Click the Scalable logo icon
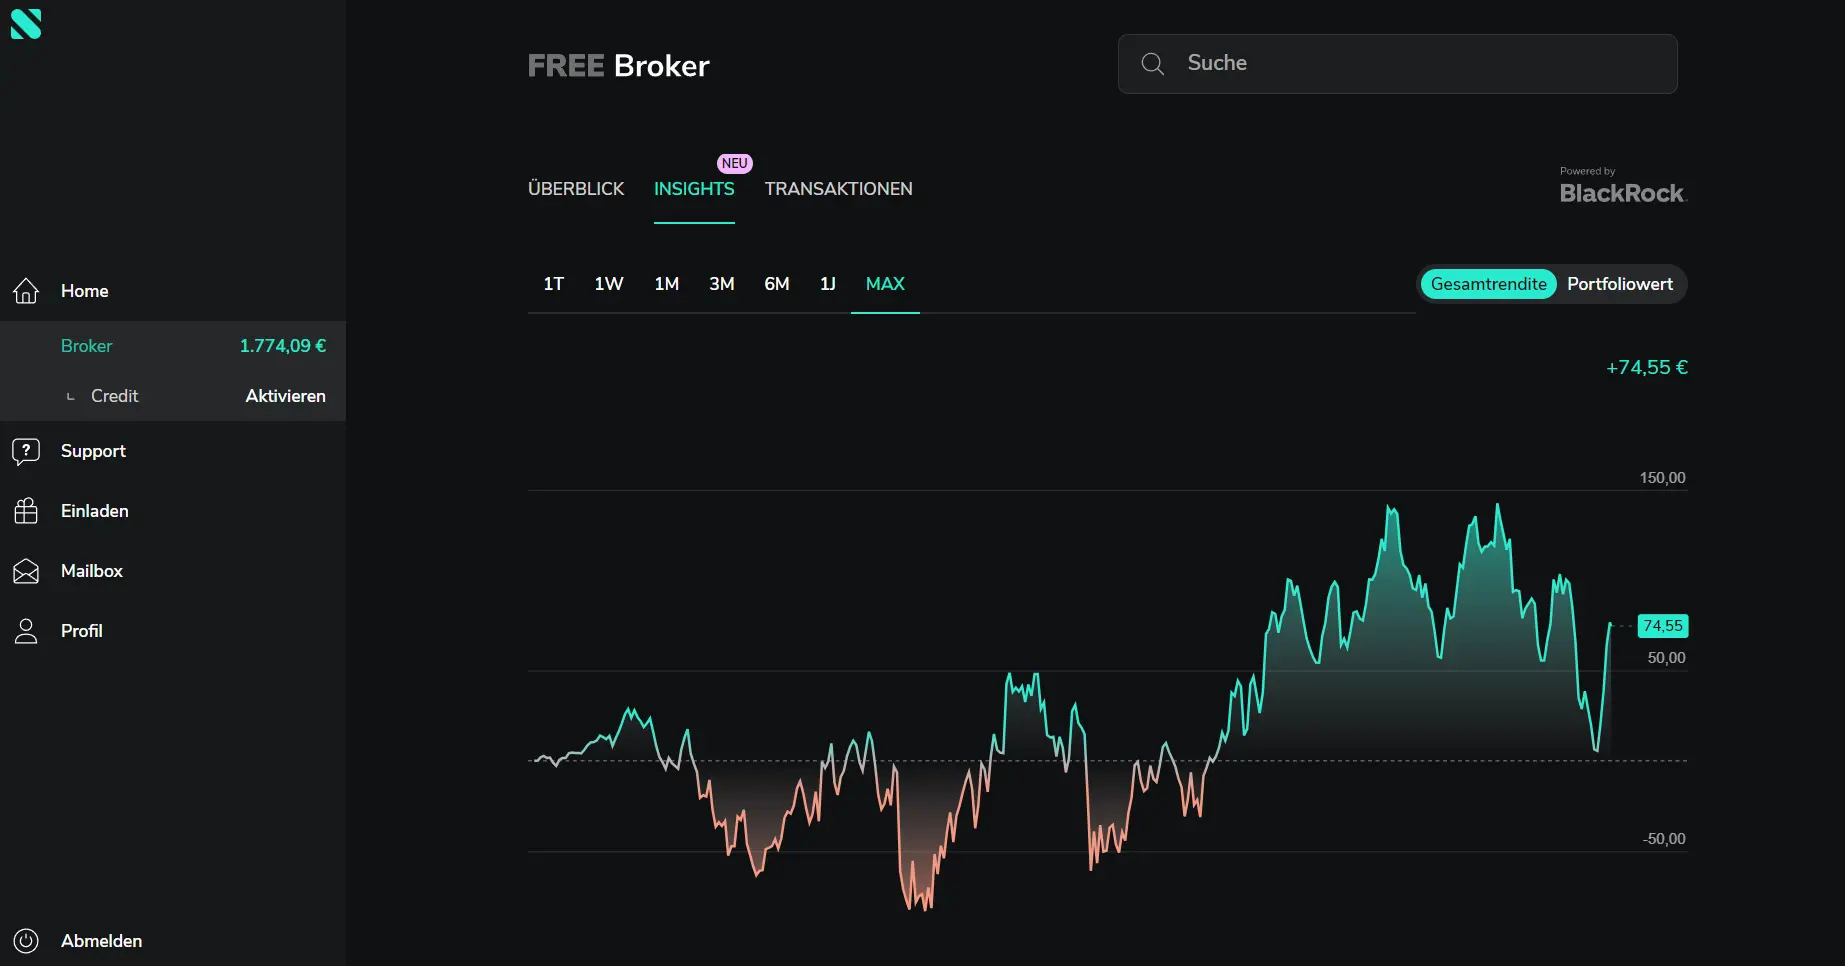Viewport: 1845px width, 966px height. pyautogui.click(x=26, y=24)
